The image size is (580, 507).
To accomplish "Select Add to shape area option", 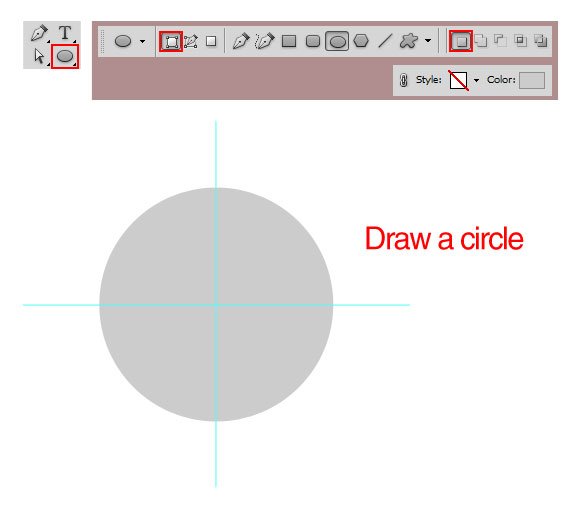I will point(481,41).
